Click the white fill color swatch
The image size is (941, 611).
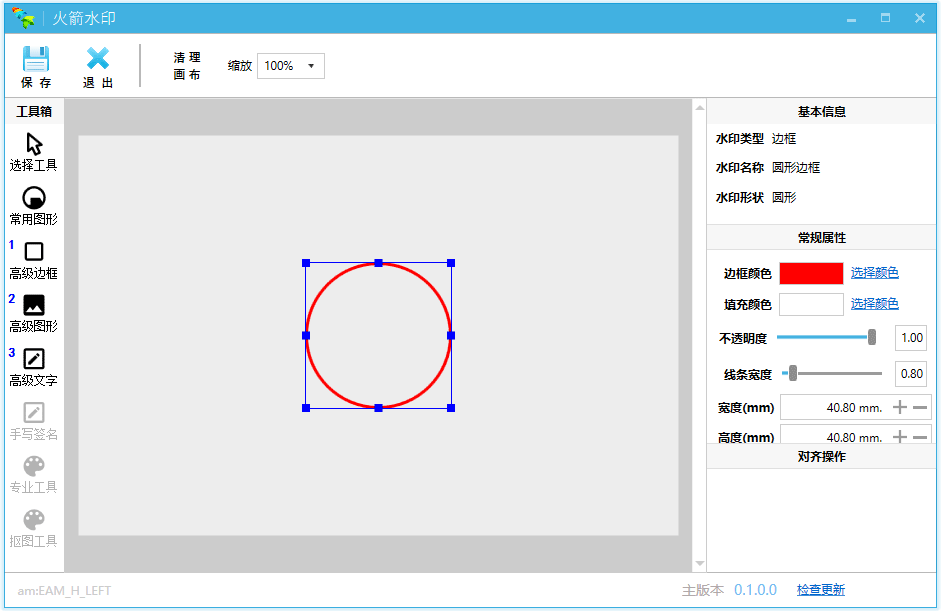(811, 304)
